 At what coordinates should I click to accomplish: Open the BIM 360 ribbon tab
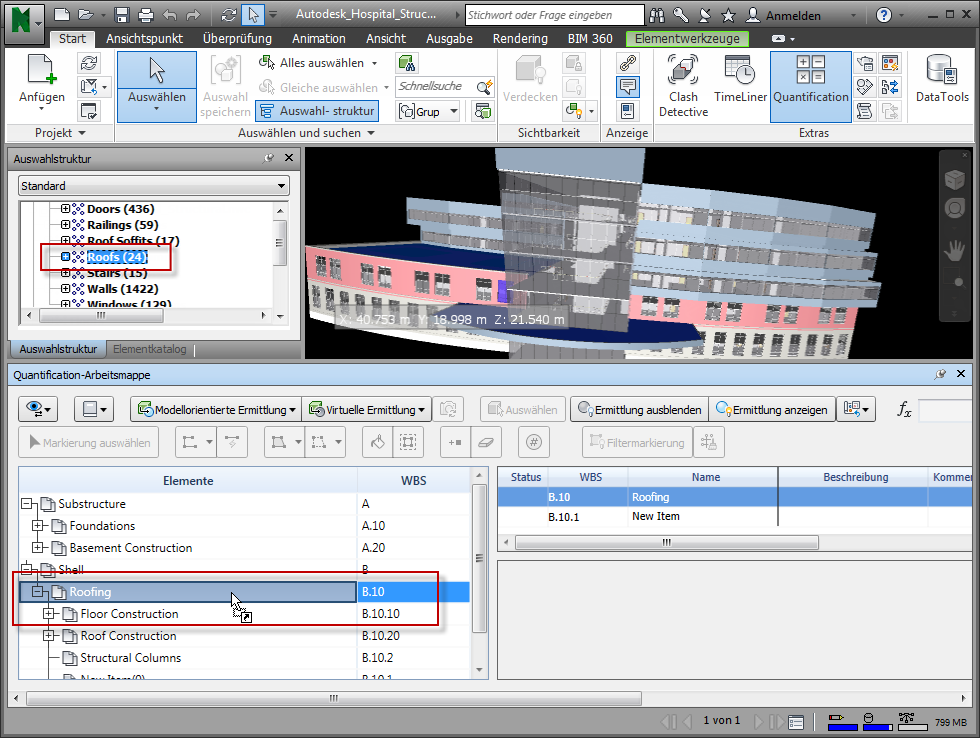(590, 39)
